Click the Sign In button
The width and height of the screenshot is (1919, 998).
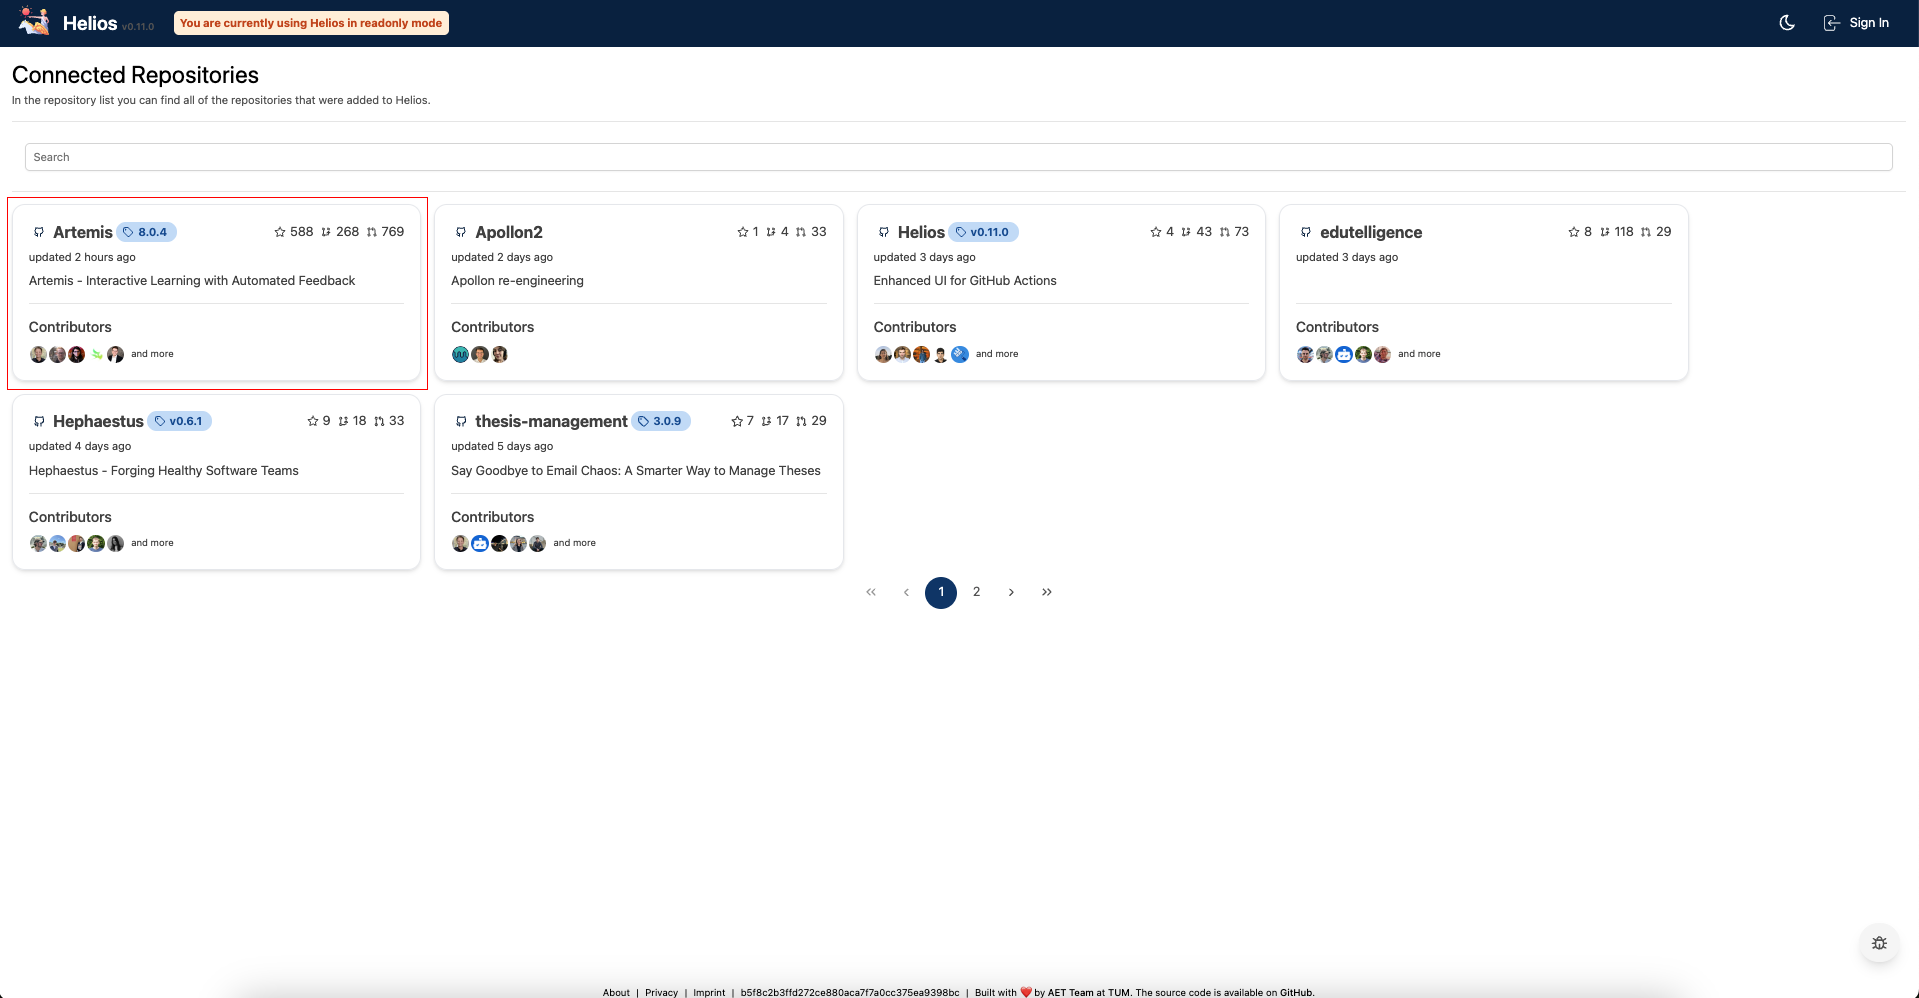[1856, 23]
